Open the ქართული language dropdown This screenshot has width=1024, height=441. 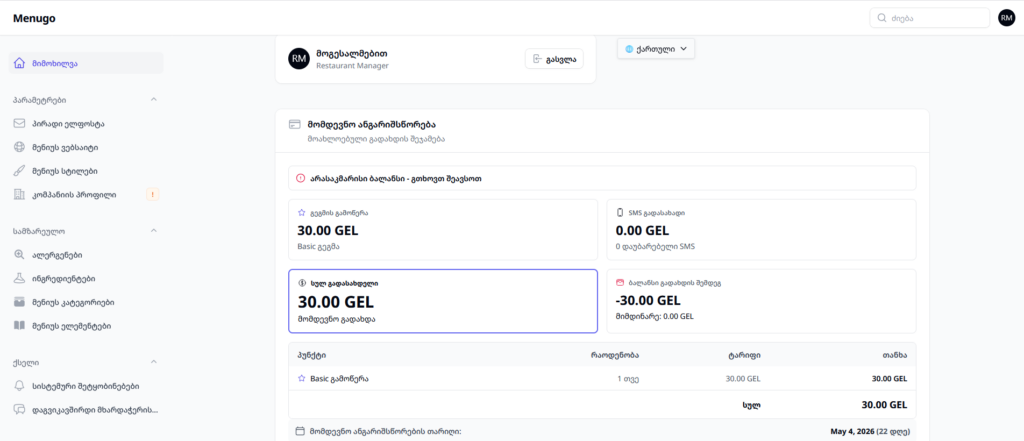pos(655,48)
